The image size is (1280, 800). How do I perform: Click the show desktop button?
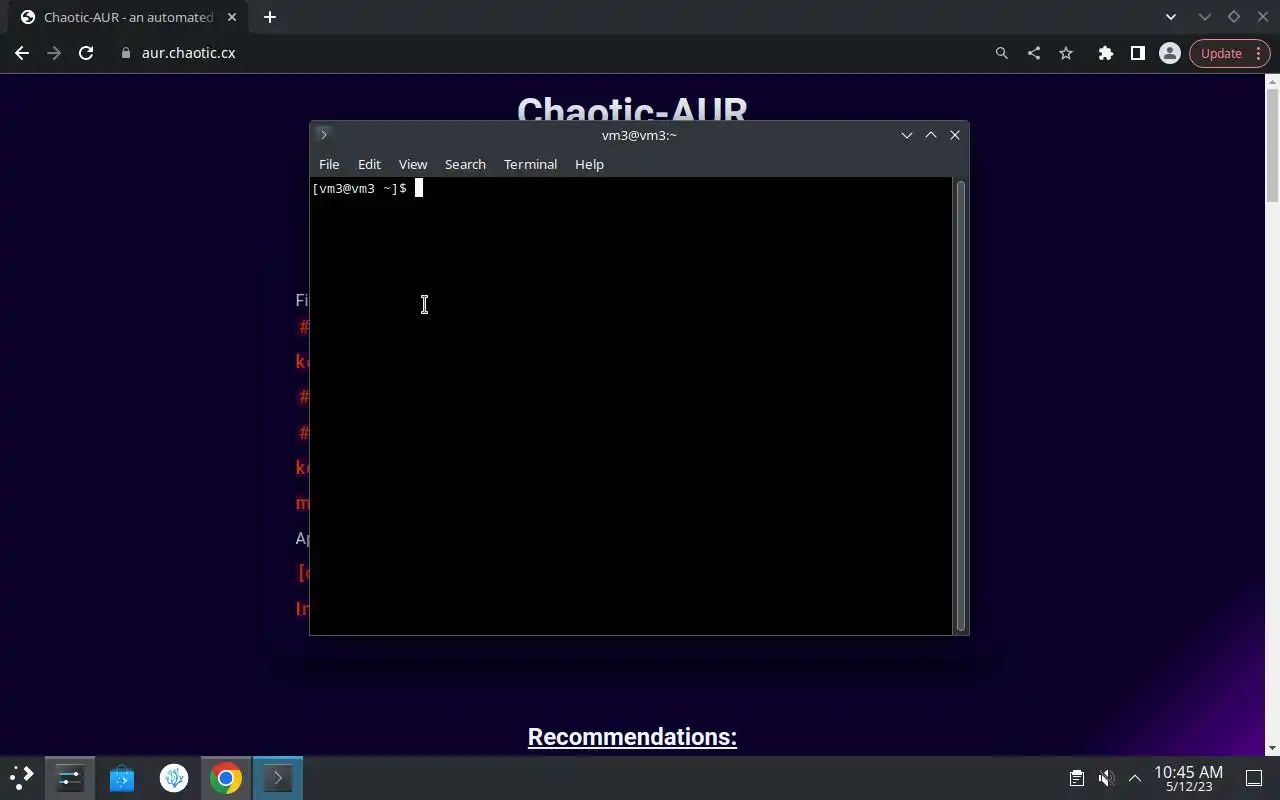tap(1253, 778)
